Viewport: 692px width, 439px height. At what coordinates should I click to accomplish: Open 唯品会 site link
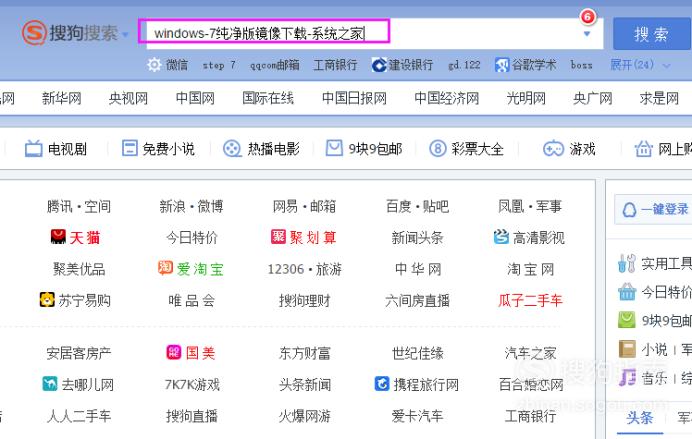click(x=191, y=300)
